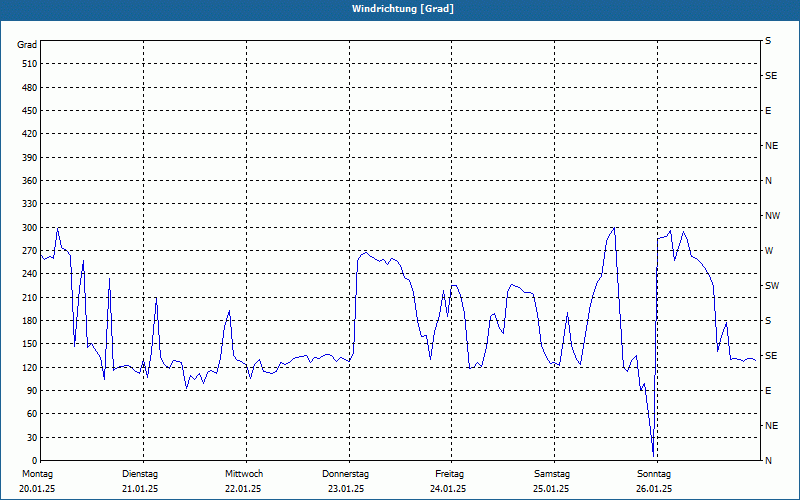Viewport: 800px width, 500px height.
Task: Click the NW compass label
Action: tap(772, 216)
